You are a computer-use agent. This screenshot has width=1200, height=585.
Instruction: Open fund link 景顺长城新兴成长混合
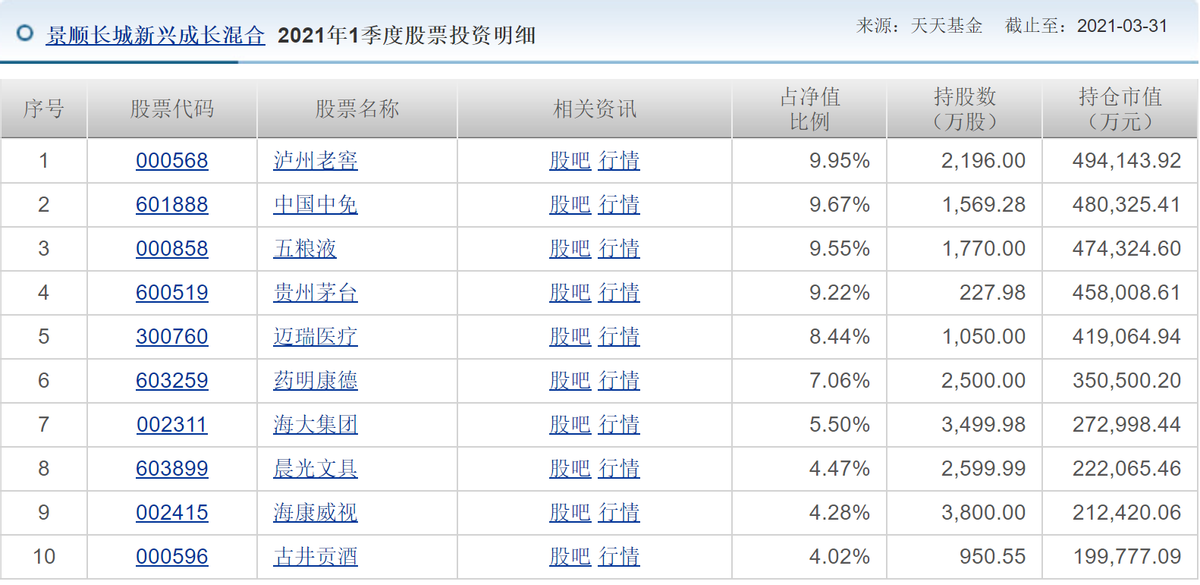[x=156, y=35]
